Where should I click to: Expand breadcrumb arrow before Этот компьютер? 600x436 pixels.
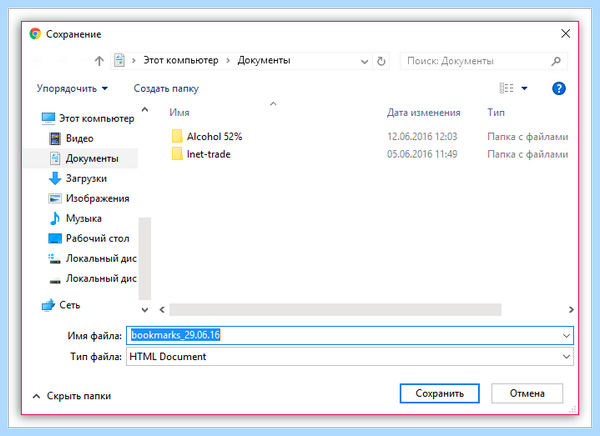coord(134,60)
